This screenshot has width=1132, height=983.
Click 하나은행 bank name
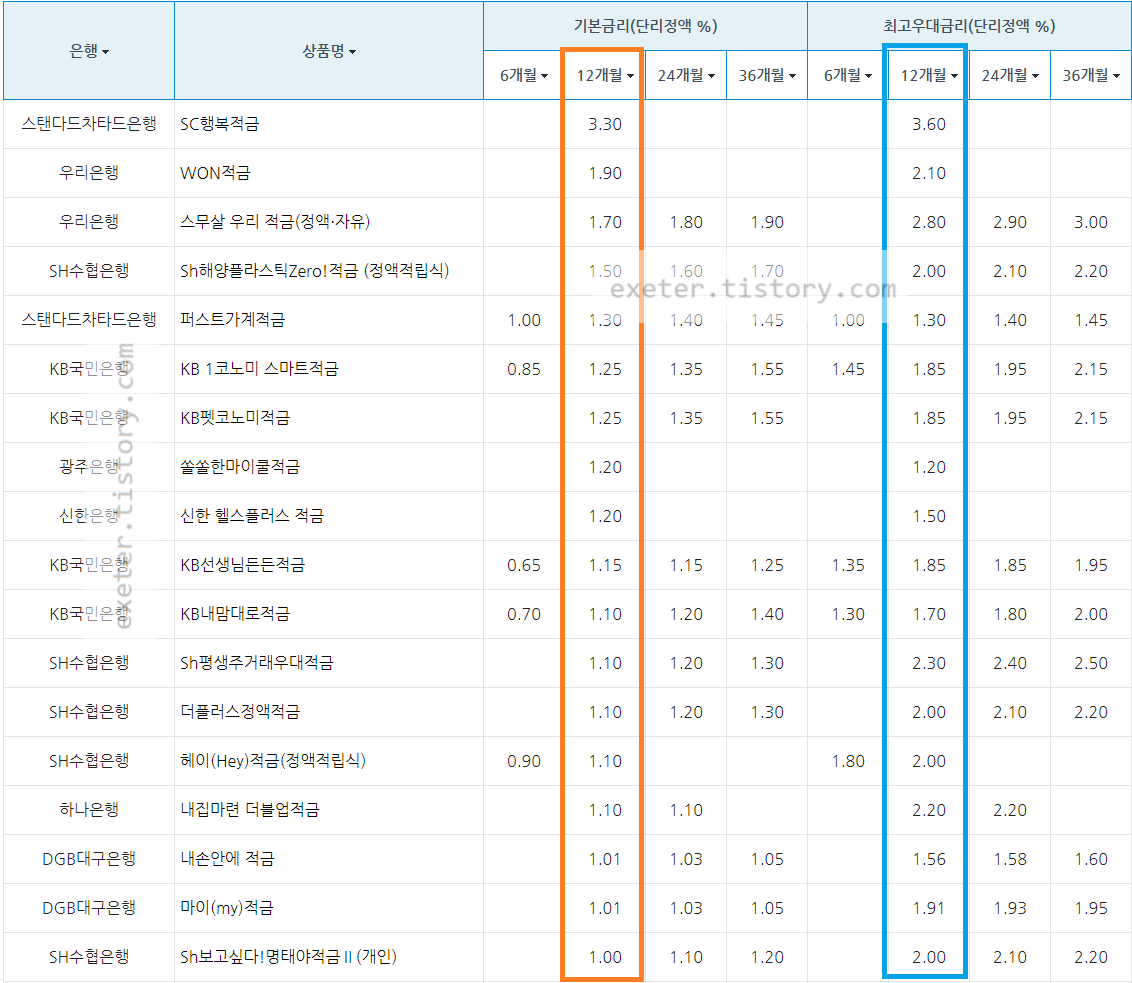pyautogui.click(x=89, y=810)
